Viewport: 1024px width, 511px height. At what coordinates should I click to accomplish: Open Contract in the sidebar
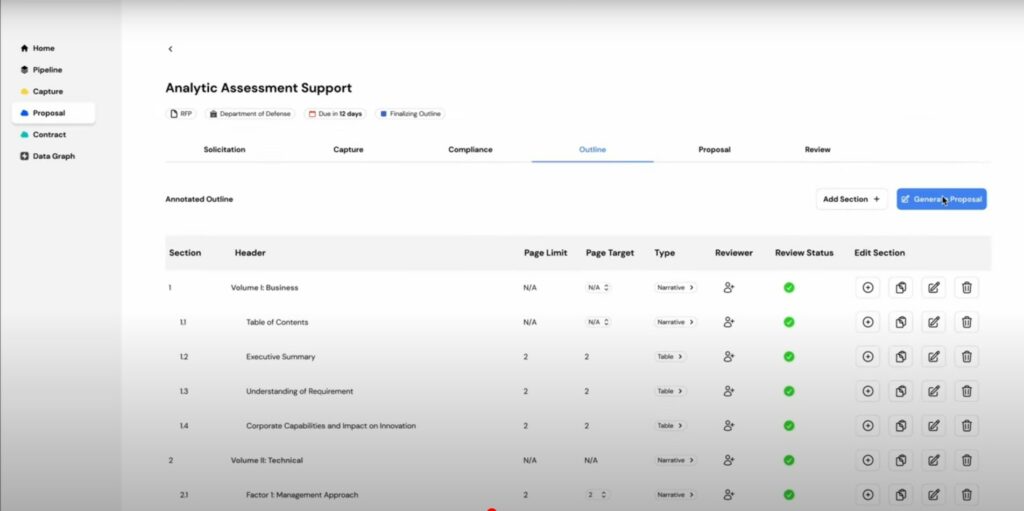click(43, 135)
